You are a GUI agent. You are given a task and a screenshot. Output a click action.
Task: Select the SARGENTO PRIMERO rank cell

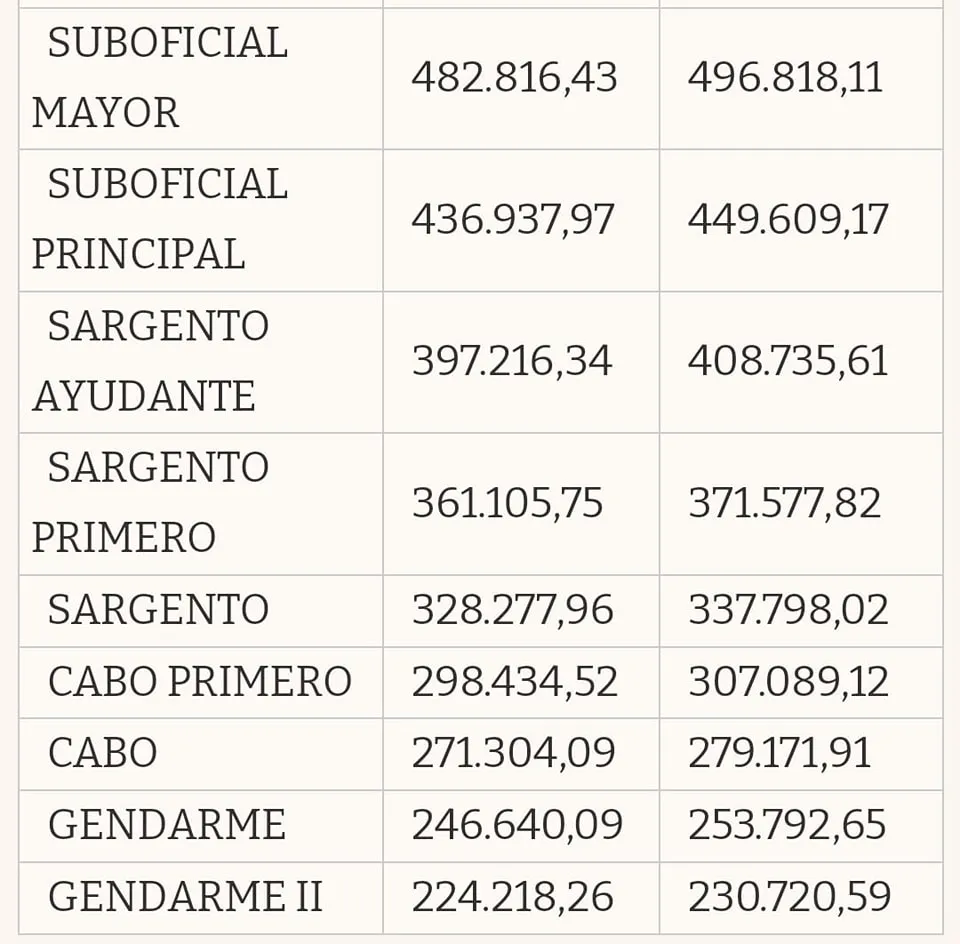[151, 503]
